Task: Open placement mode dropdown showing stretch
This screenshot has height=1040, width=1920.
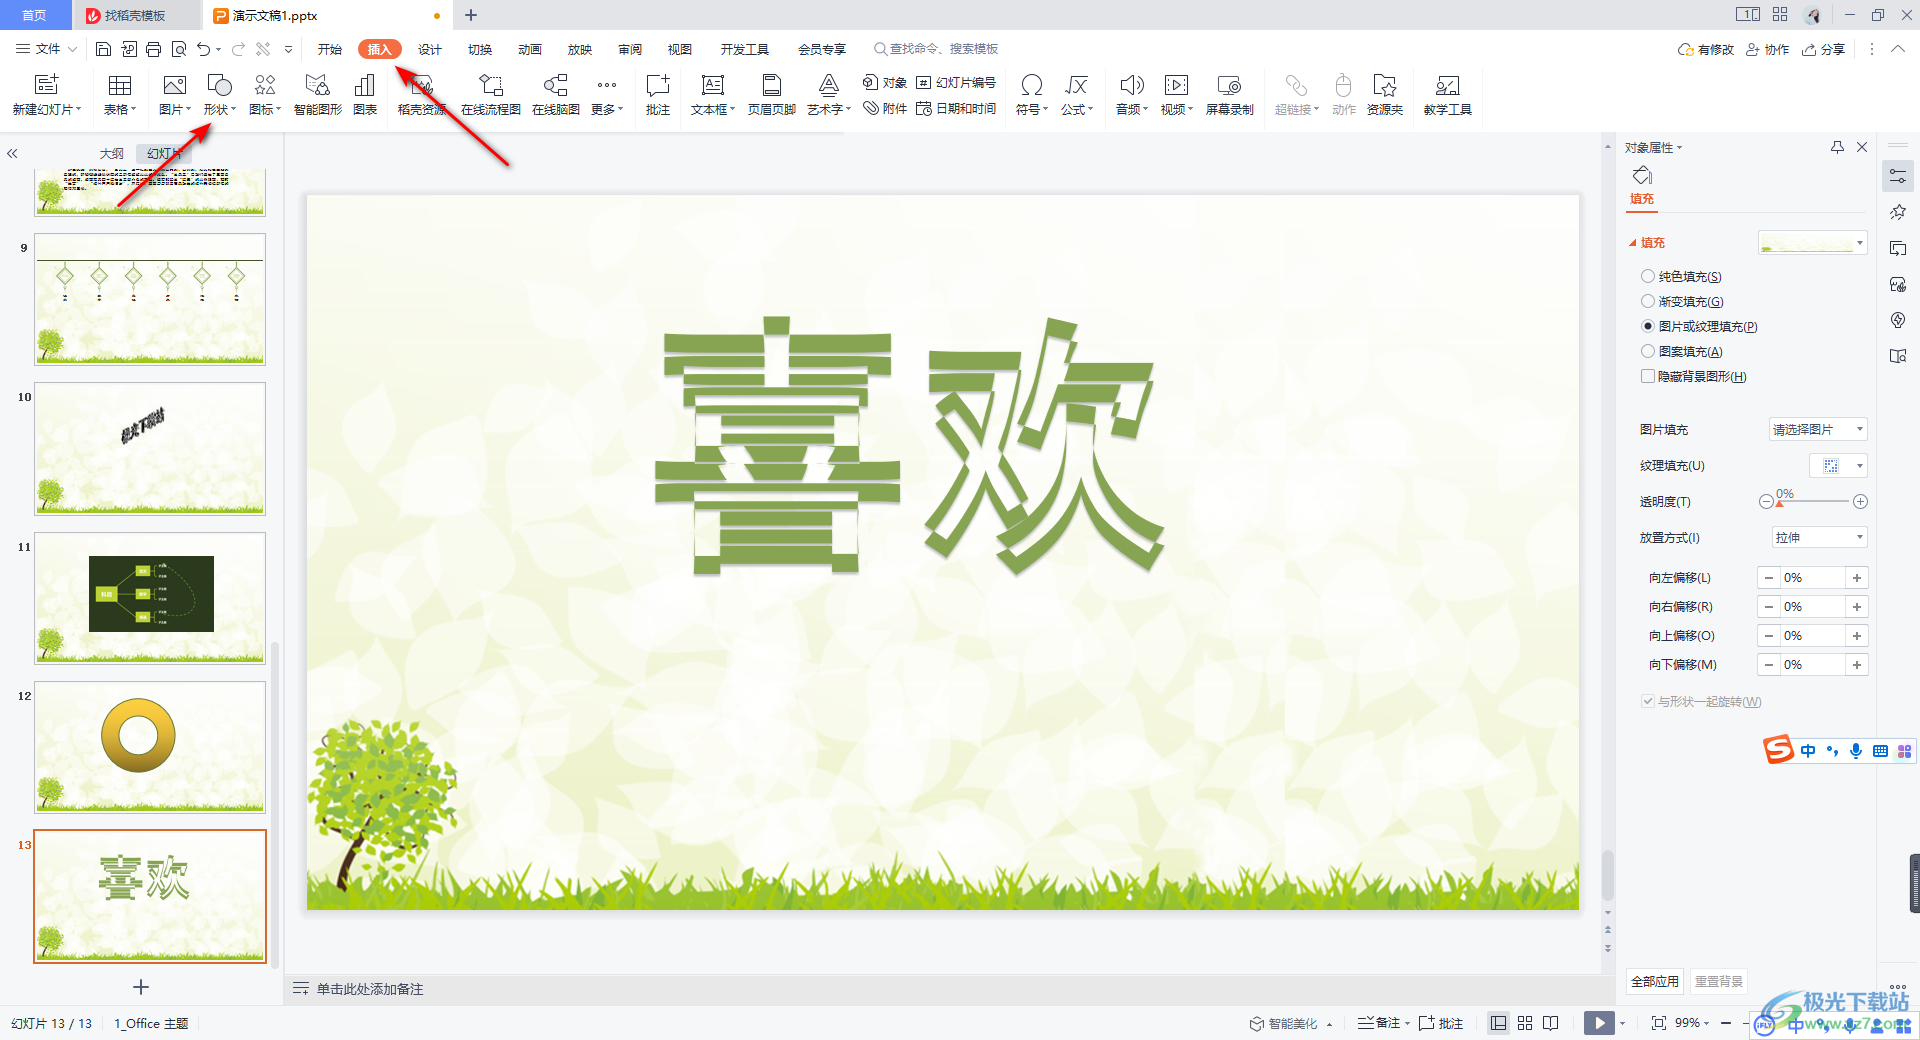Action: (1818, 538)
